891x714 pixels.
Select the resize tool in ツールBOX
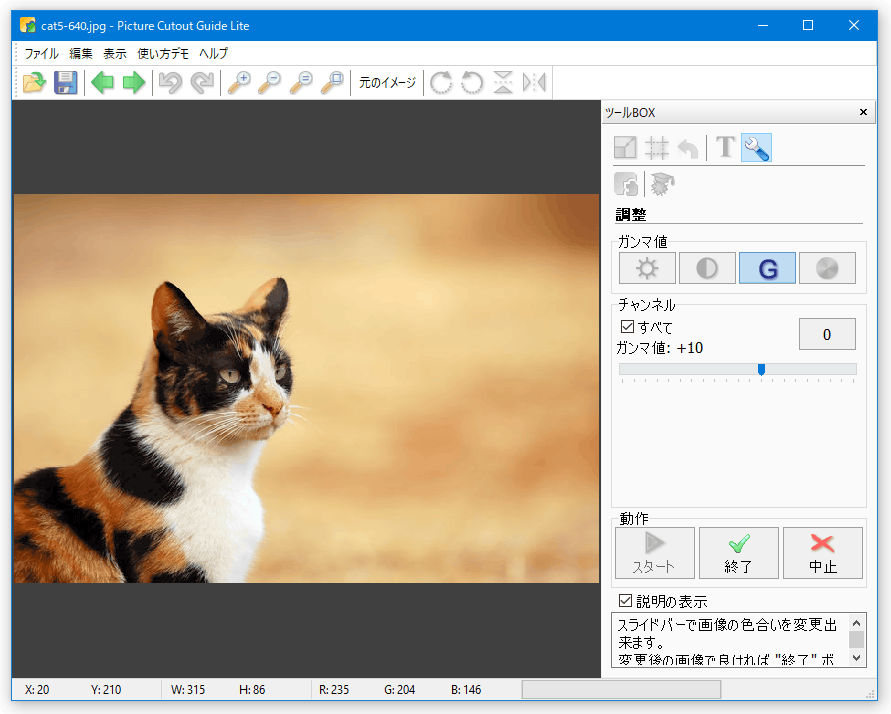pyautogui.click(x=625, y=148)
